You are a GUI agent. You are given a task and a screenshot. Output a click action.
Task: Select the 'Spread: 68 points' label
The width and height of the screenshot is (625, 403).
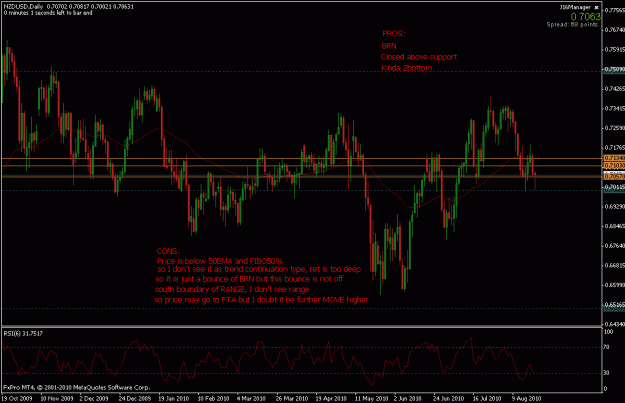(572, 25)
